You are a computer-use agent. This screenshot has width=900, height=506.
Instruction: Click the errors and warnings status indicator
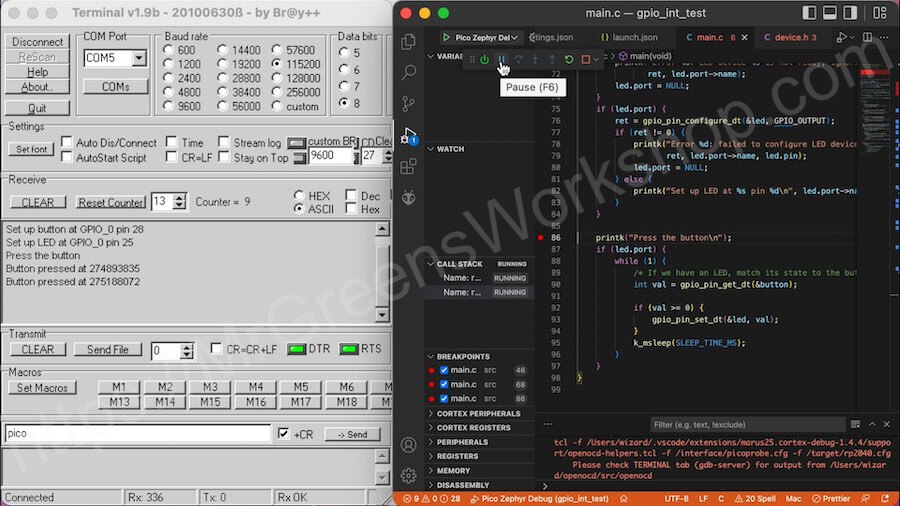(x=432, y=499)
